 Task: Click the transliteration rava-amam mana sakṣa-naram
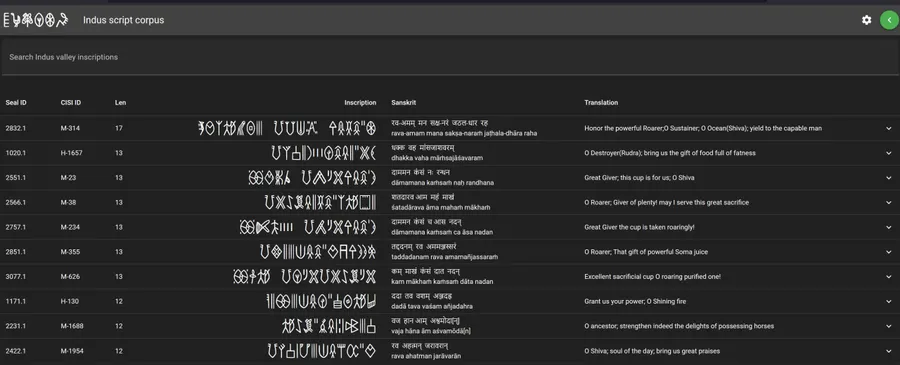click(464, 133)
